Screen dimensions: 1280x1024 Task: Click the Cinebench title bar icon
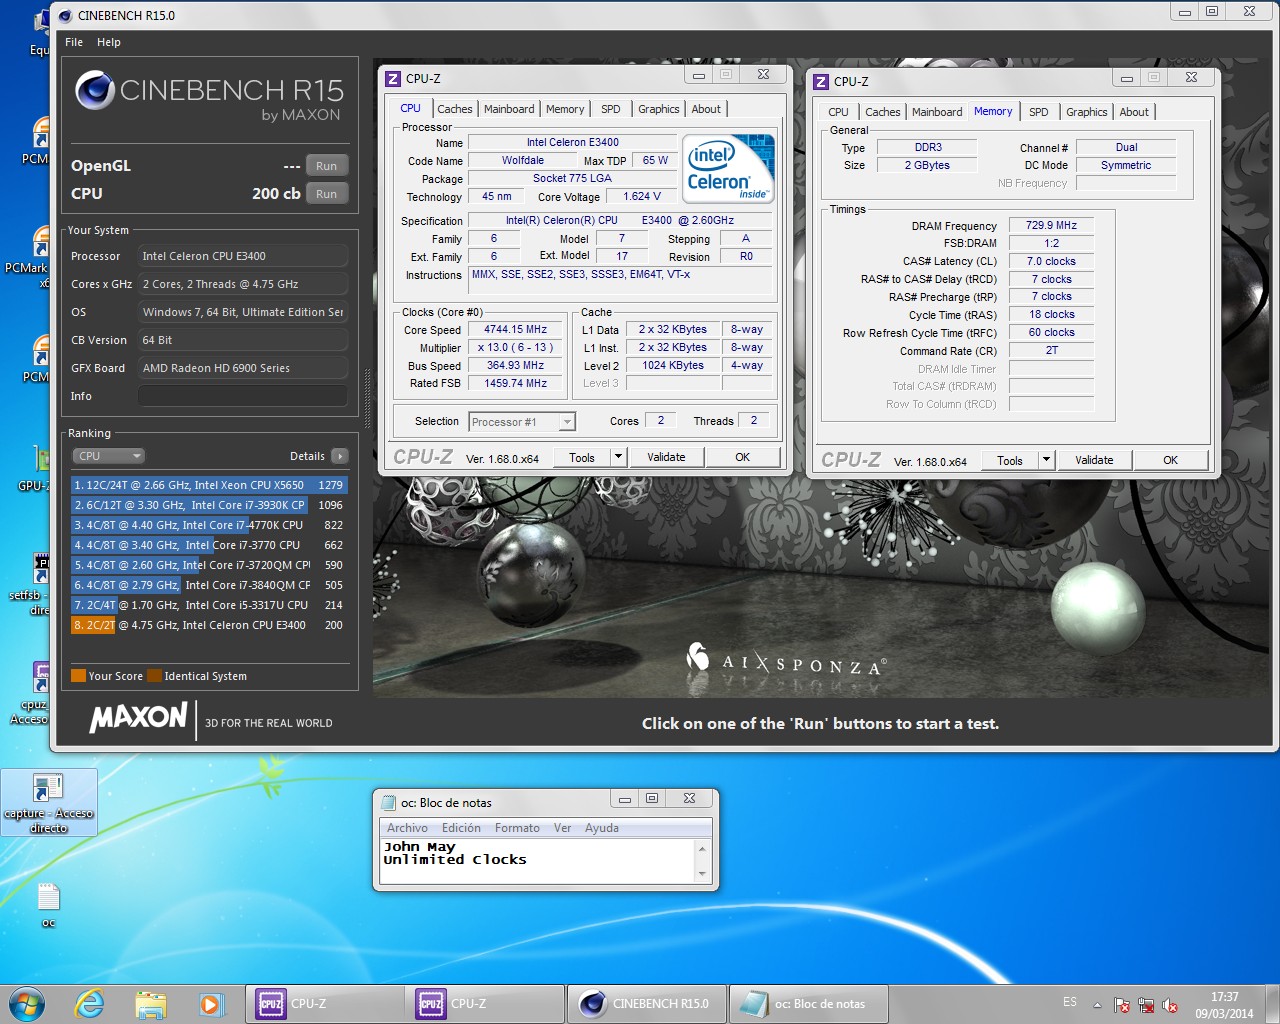(66, 15)
